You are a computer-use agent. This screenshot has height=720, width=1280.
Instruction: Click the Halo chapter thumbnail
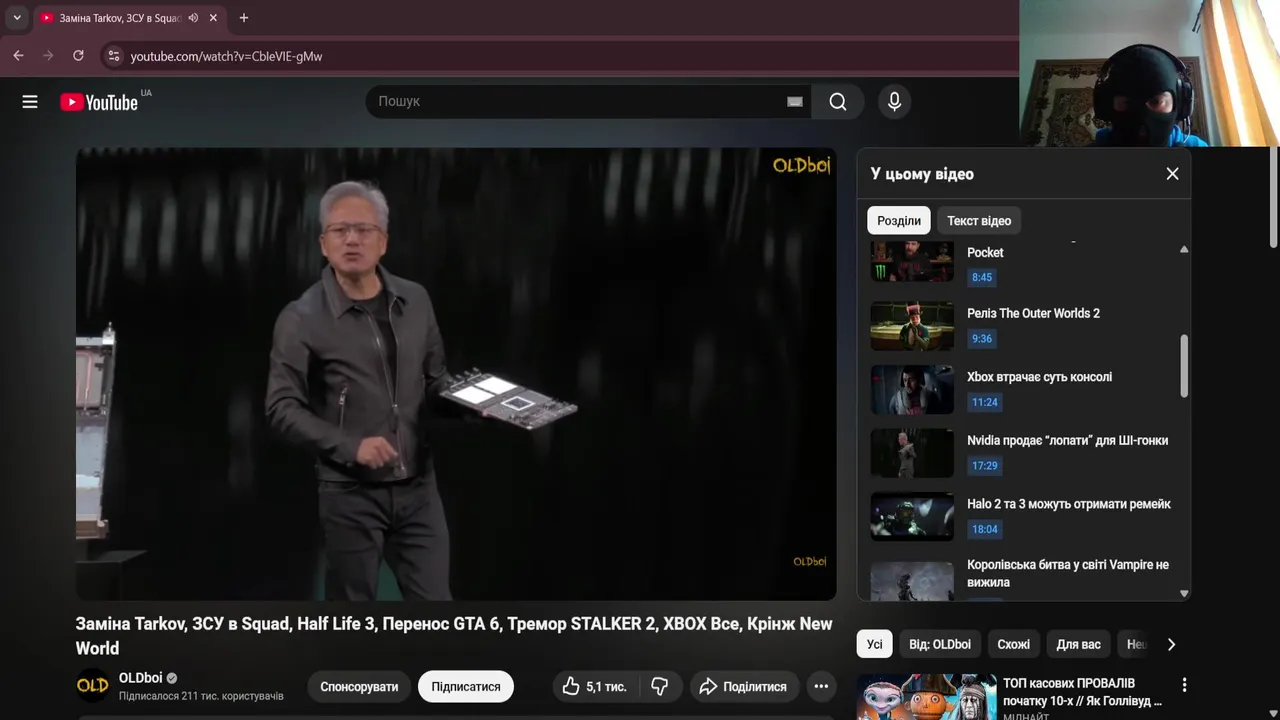coord(912,516)
